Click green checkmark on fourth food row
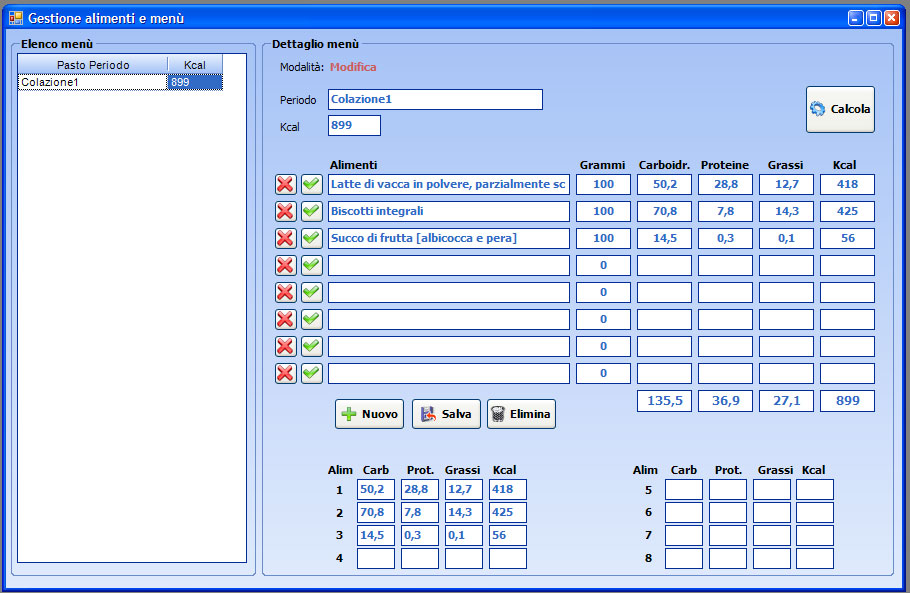 click(312, 265)
